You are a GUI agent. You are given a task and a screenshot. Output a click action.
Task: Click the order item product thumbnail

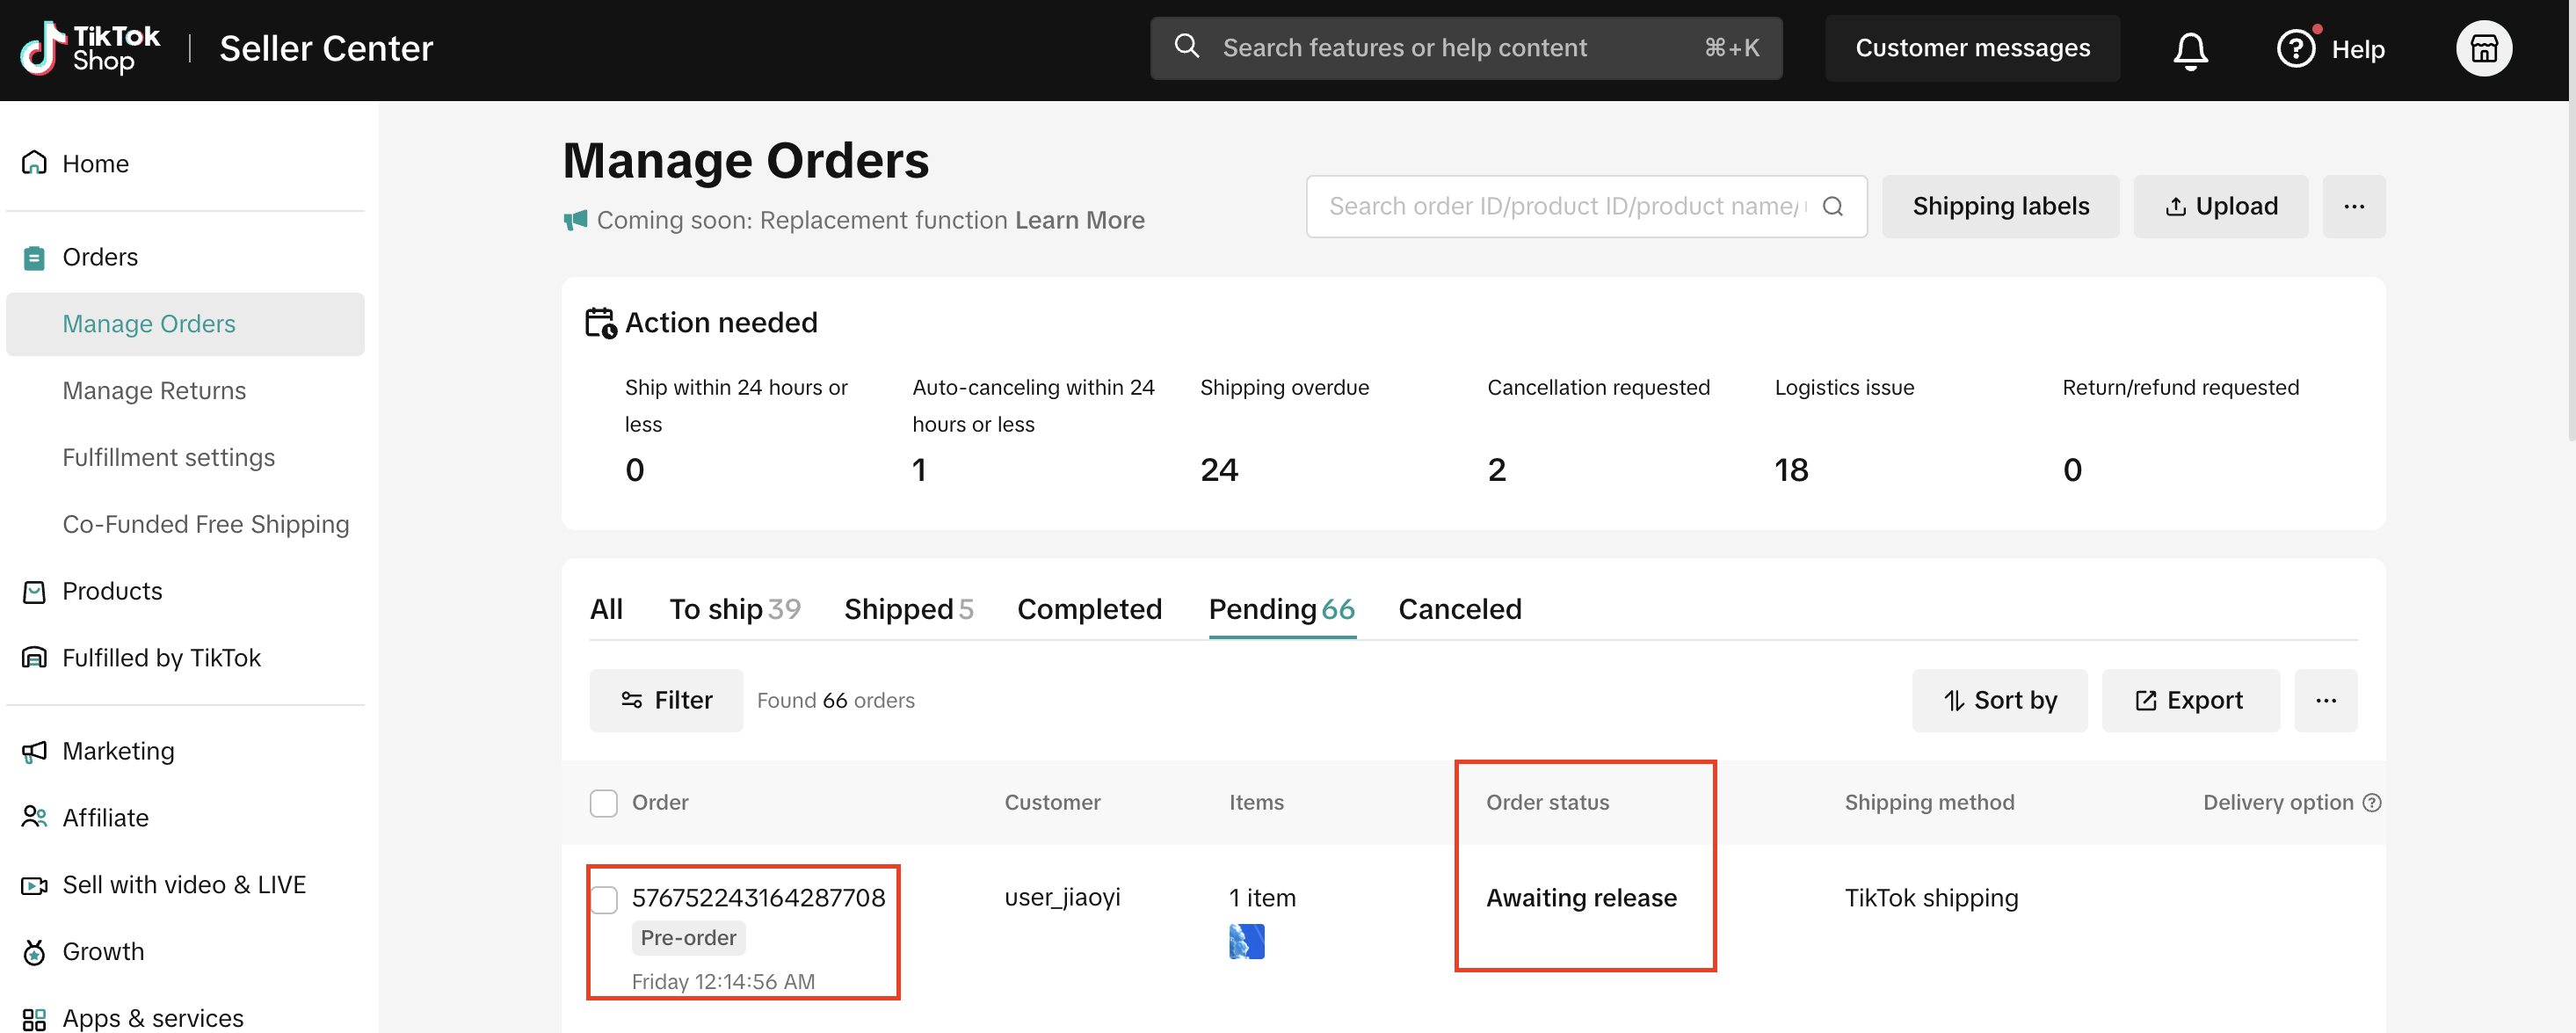pyautogui.click(x=1246, y=941)
